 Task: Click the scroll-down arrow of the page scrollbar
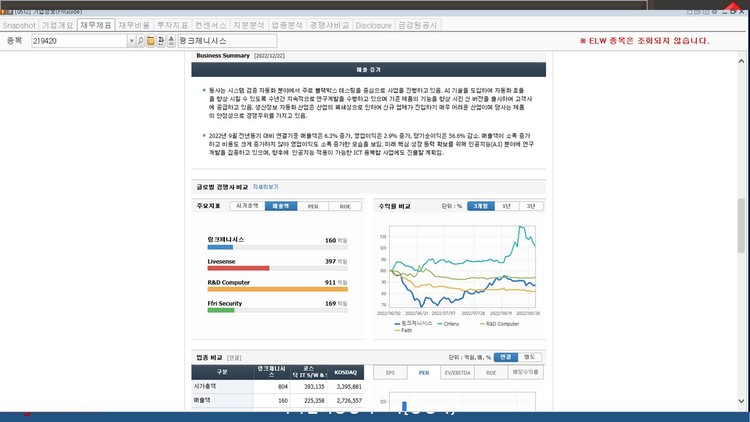click(x=741, y=401)
